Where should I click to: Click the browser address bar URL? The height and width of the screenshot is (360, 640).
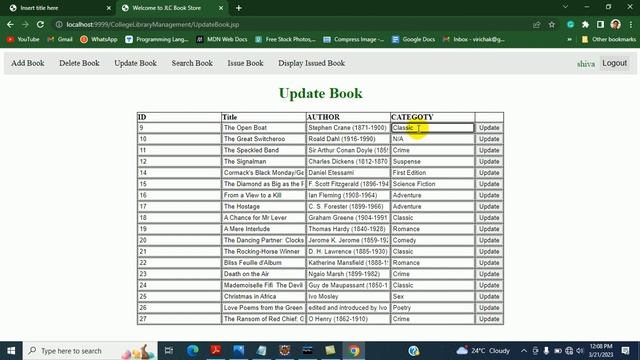(153, 24)
